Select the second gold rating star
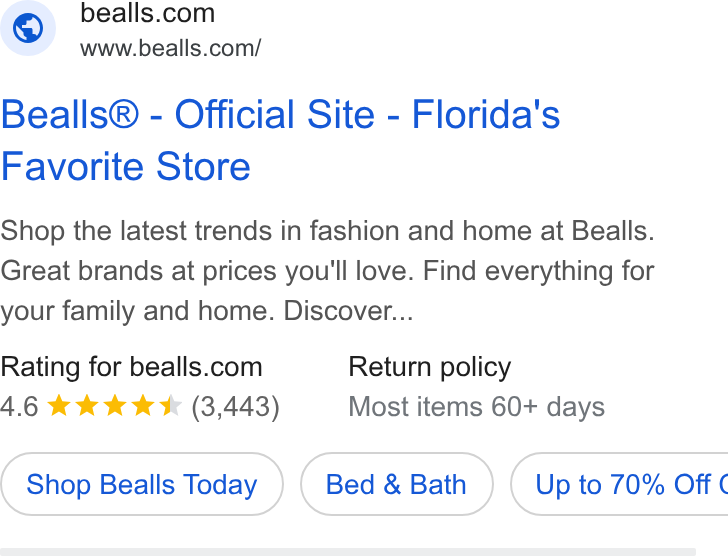728x556 pixels. click(87, 405)
